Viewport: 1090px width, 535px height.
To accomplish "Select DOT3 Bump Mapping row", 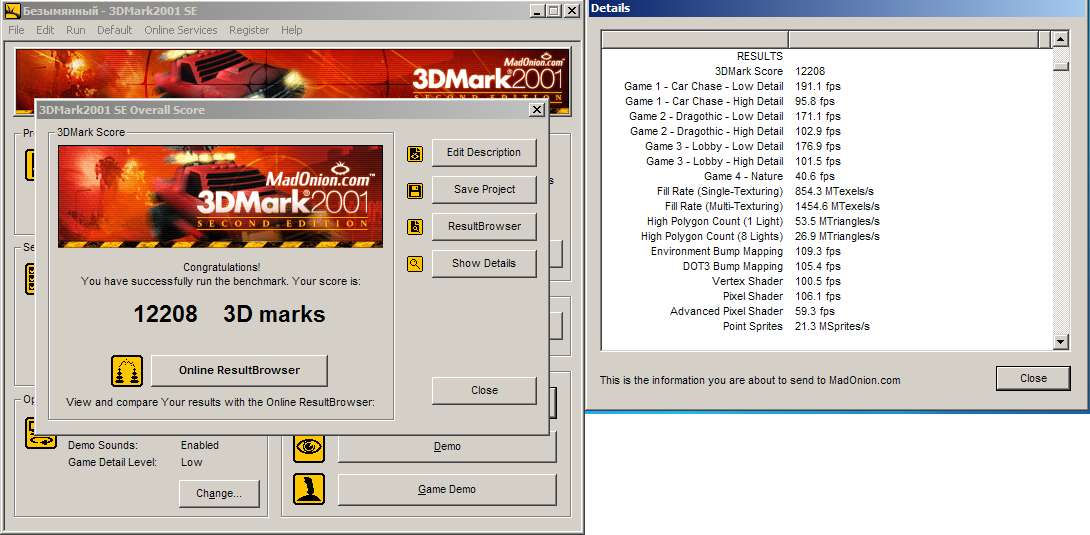I will [827, 267].
